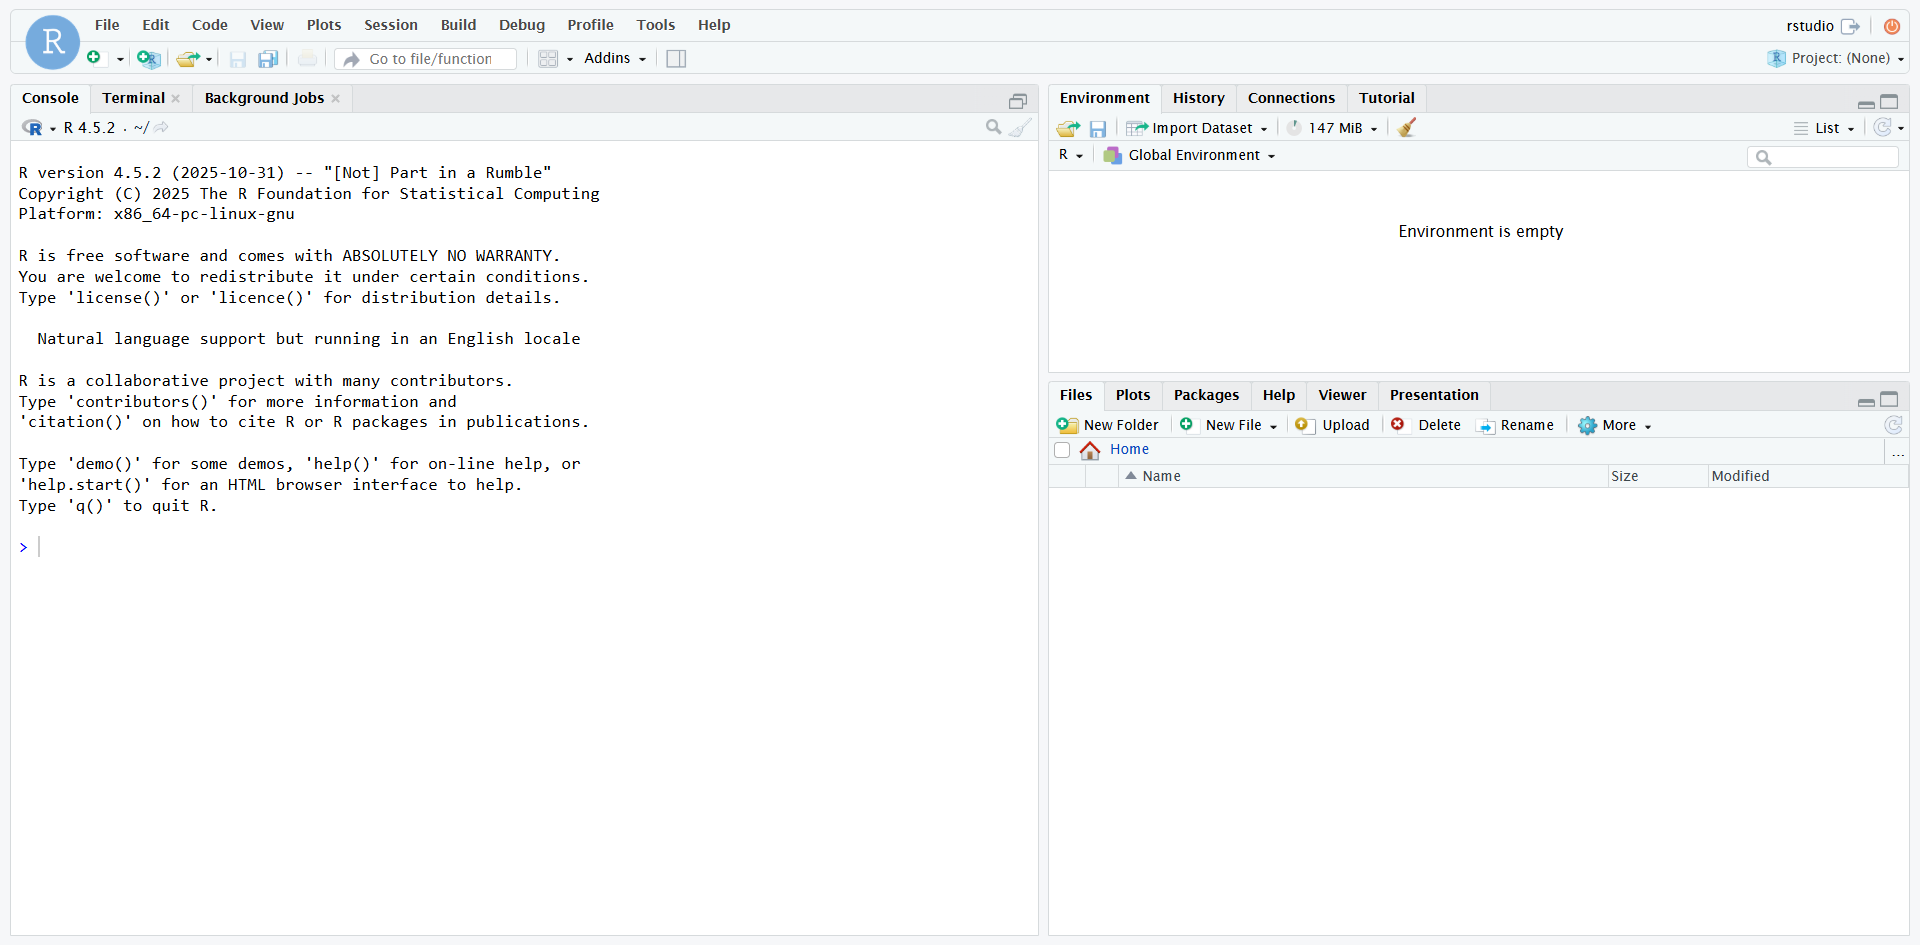The width and height of the screenshot is (1920, 945).
Task: Switch to the History tab
Action: (x=1199, y=98)
